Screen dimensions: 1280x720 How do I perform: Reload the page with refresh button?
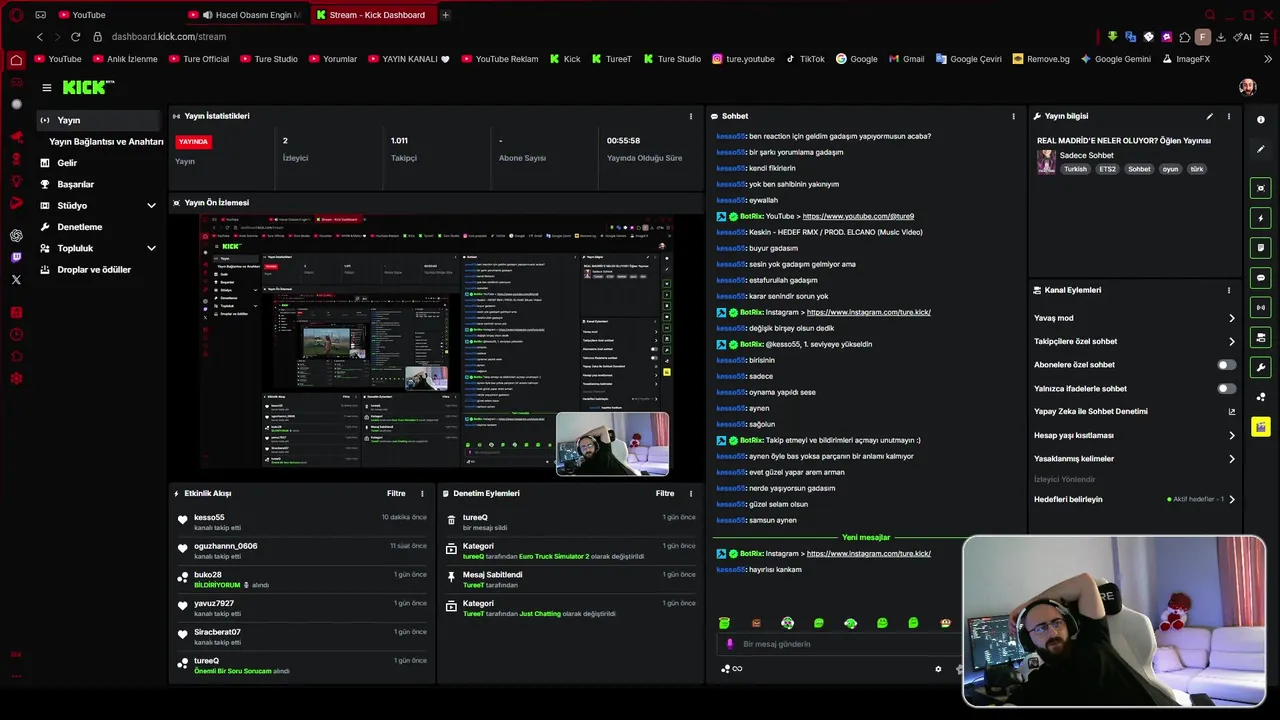point(75,37)
